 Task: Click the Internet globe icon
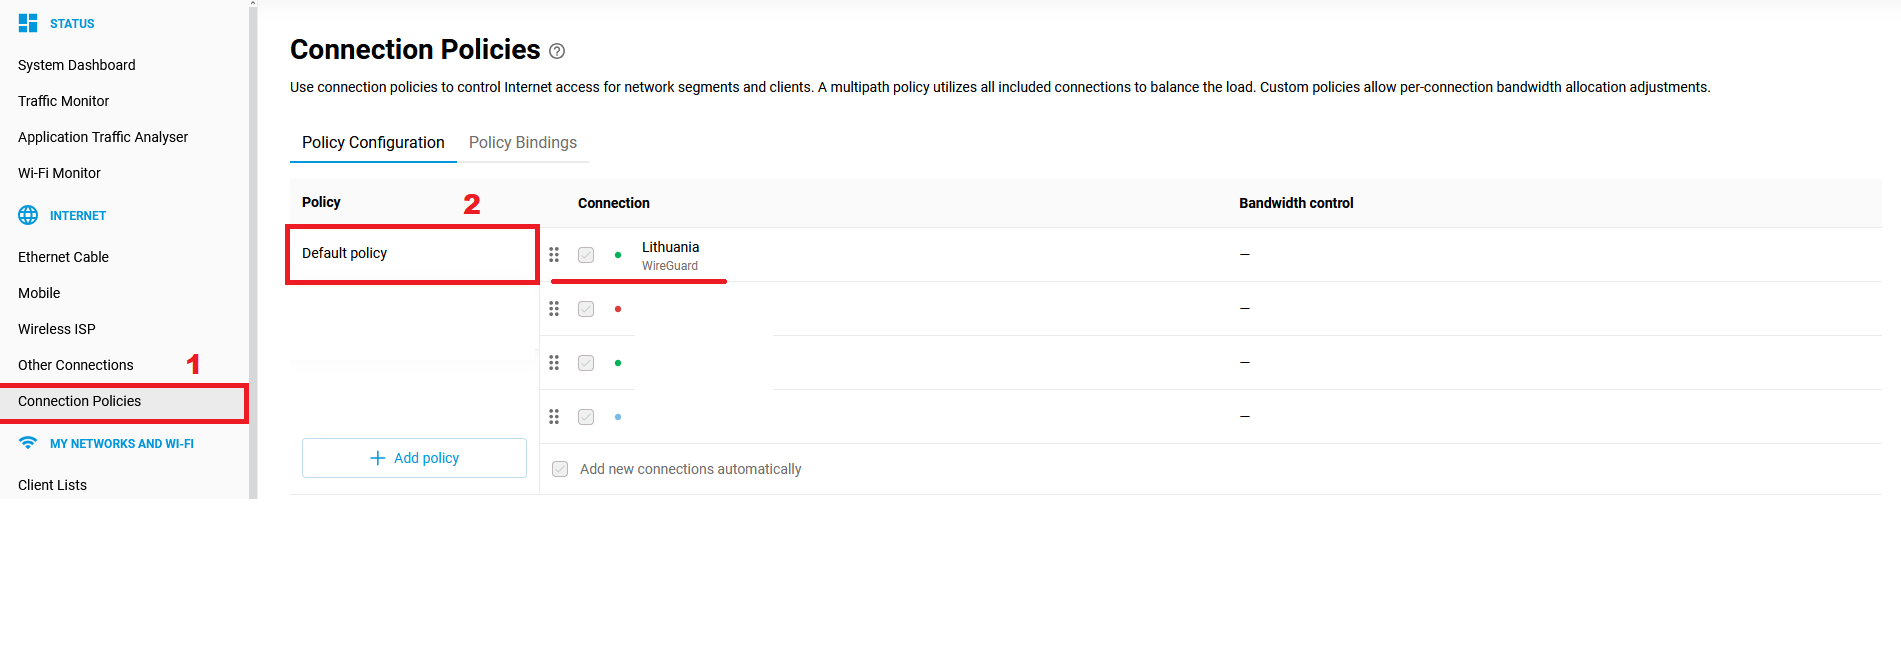[x=28, y=215]
